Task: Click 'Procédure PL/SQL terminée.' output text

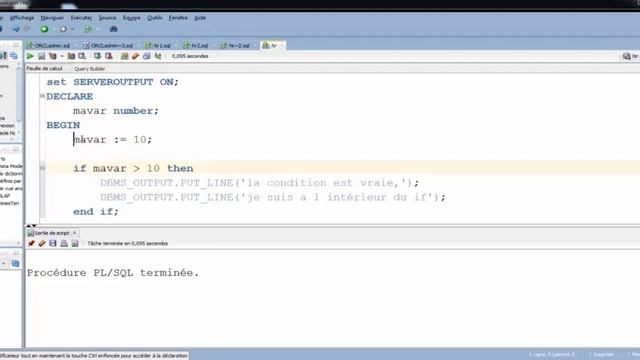Action: coord(113,273)
